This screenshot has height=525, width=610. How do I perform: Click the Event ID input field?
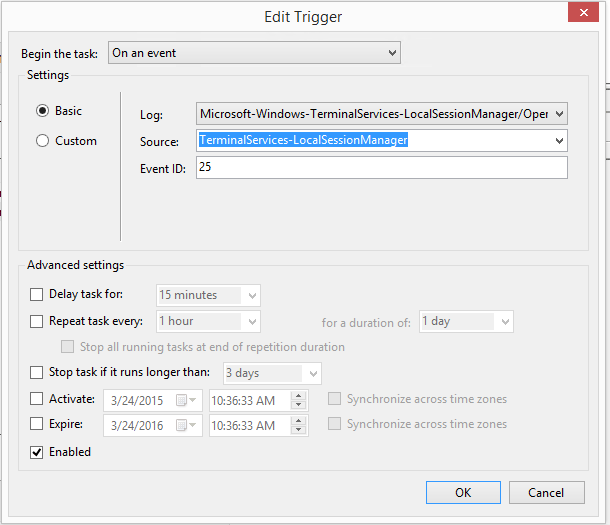point(381,167)
